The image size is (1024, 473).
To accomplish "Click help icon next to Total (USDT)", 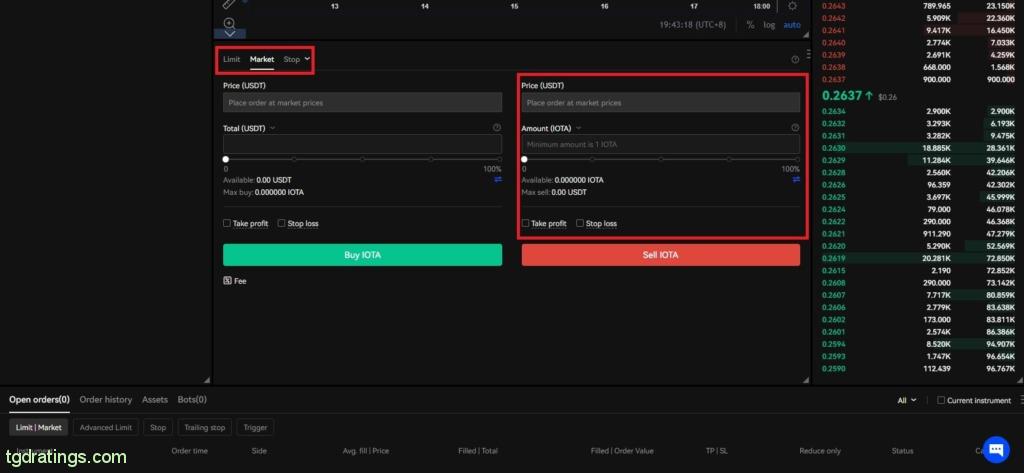I will pyautogui.click(x=497, y=128).
